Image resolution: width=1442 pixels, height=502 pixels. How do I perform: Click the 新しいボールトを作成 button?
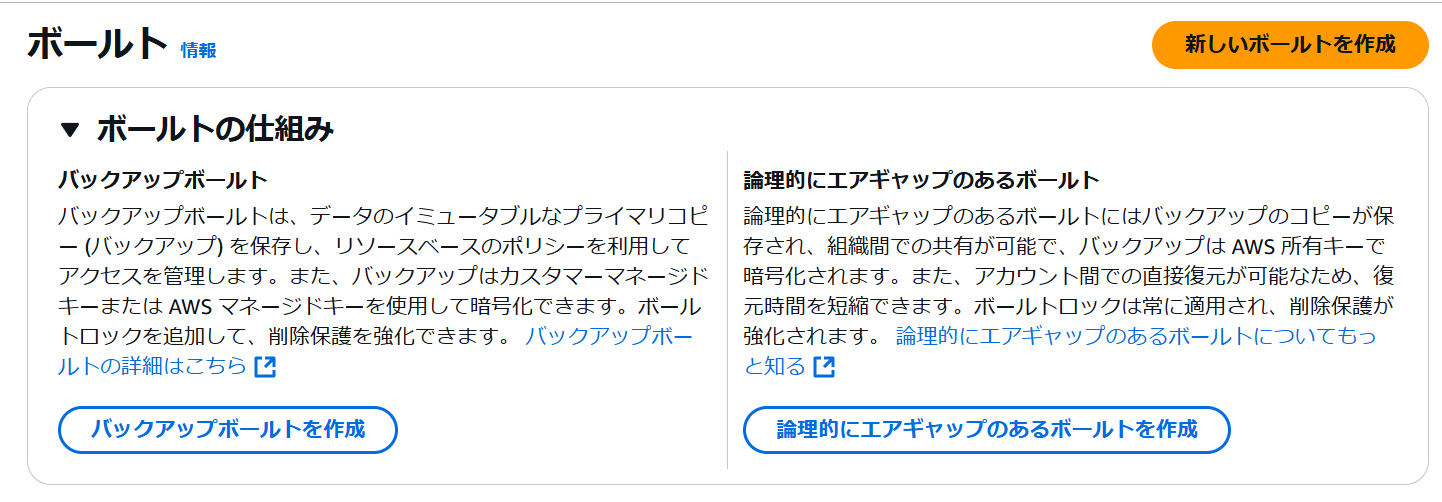(x=1290, y=45)
